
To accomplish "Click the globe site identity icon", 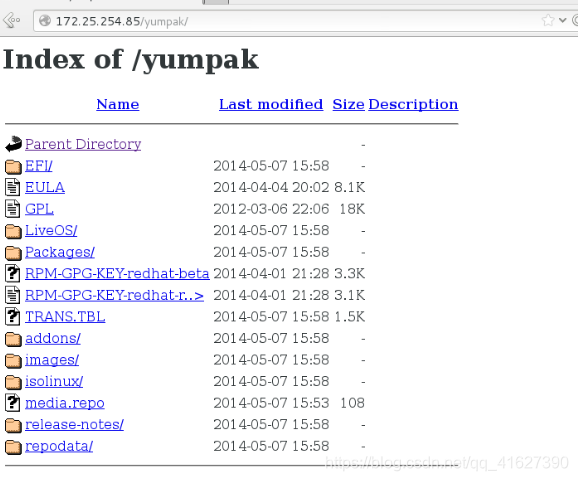I will [x=45, y=21].
